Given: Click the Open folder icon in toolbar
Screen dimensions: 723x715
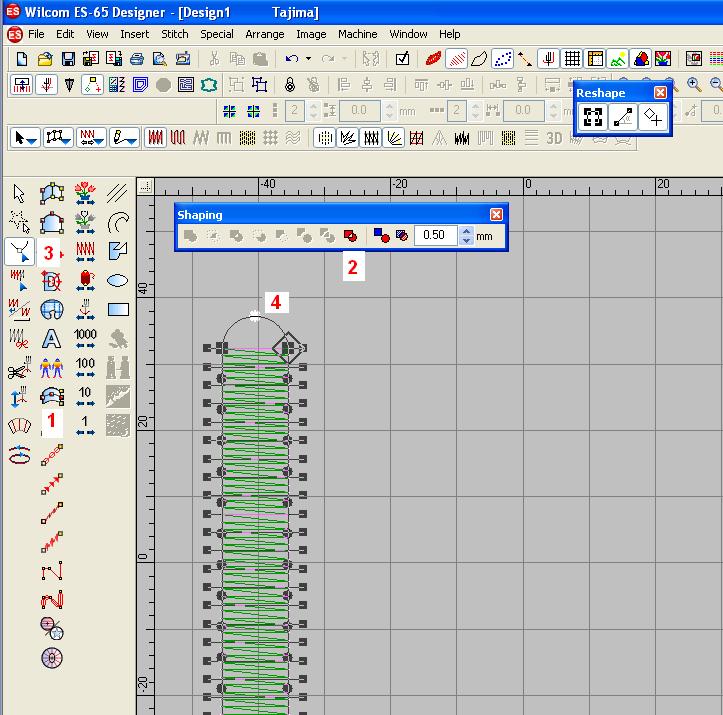Looking at the screenshot, I should pyautogui.click(x=45, y=60).
